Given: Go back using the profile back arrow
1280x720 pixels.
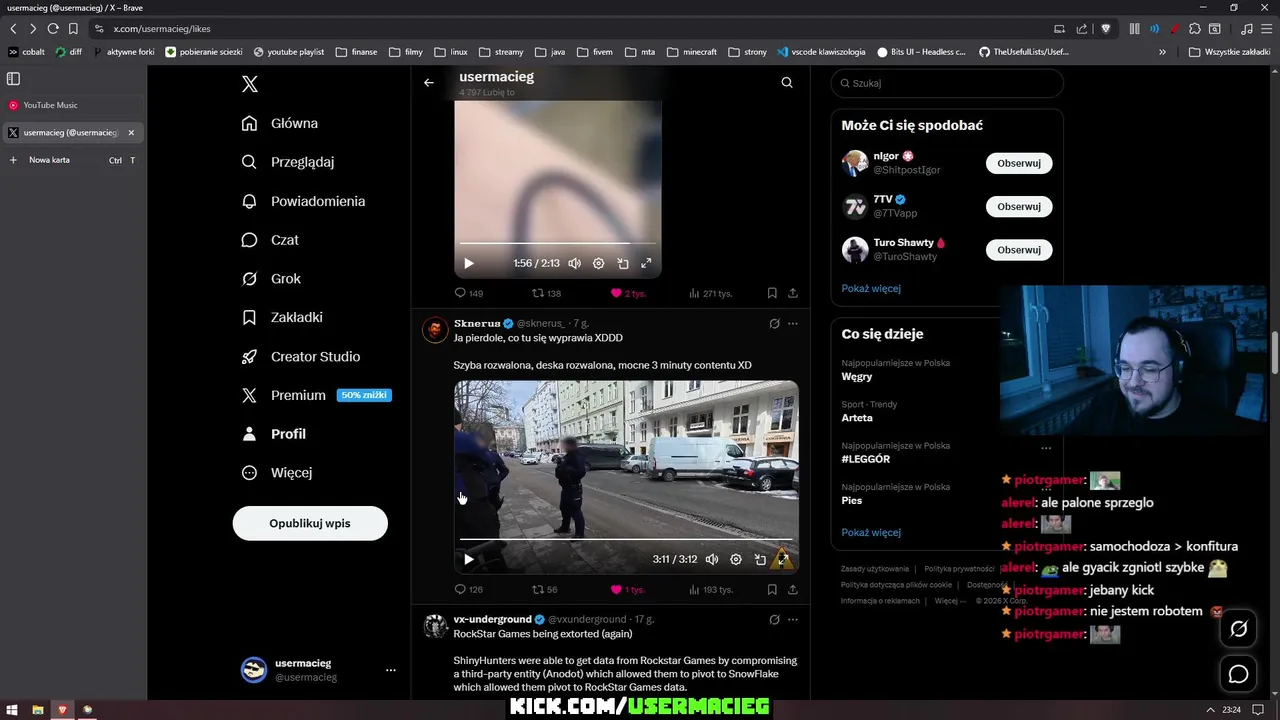Looking at the screenshot, I should click(x=429, y=83).
